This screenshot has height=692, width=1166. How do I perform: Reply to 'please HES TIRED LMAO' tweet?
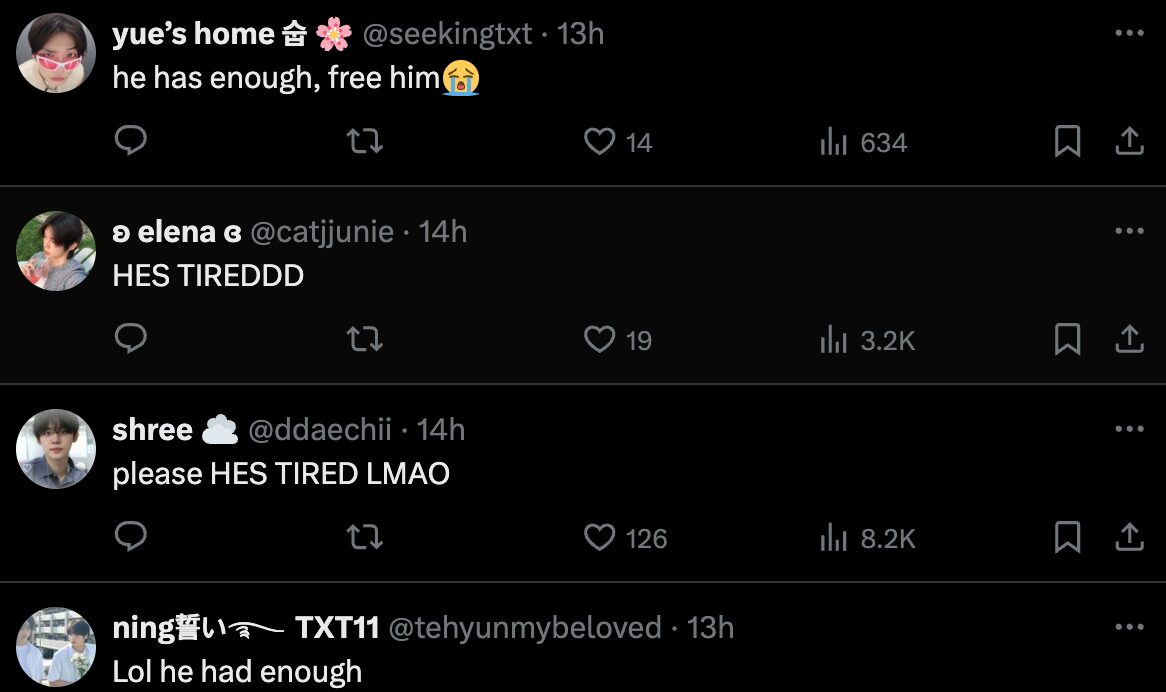[x=131, y=538]
